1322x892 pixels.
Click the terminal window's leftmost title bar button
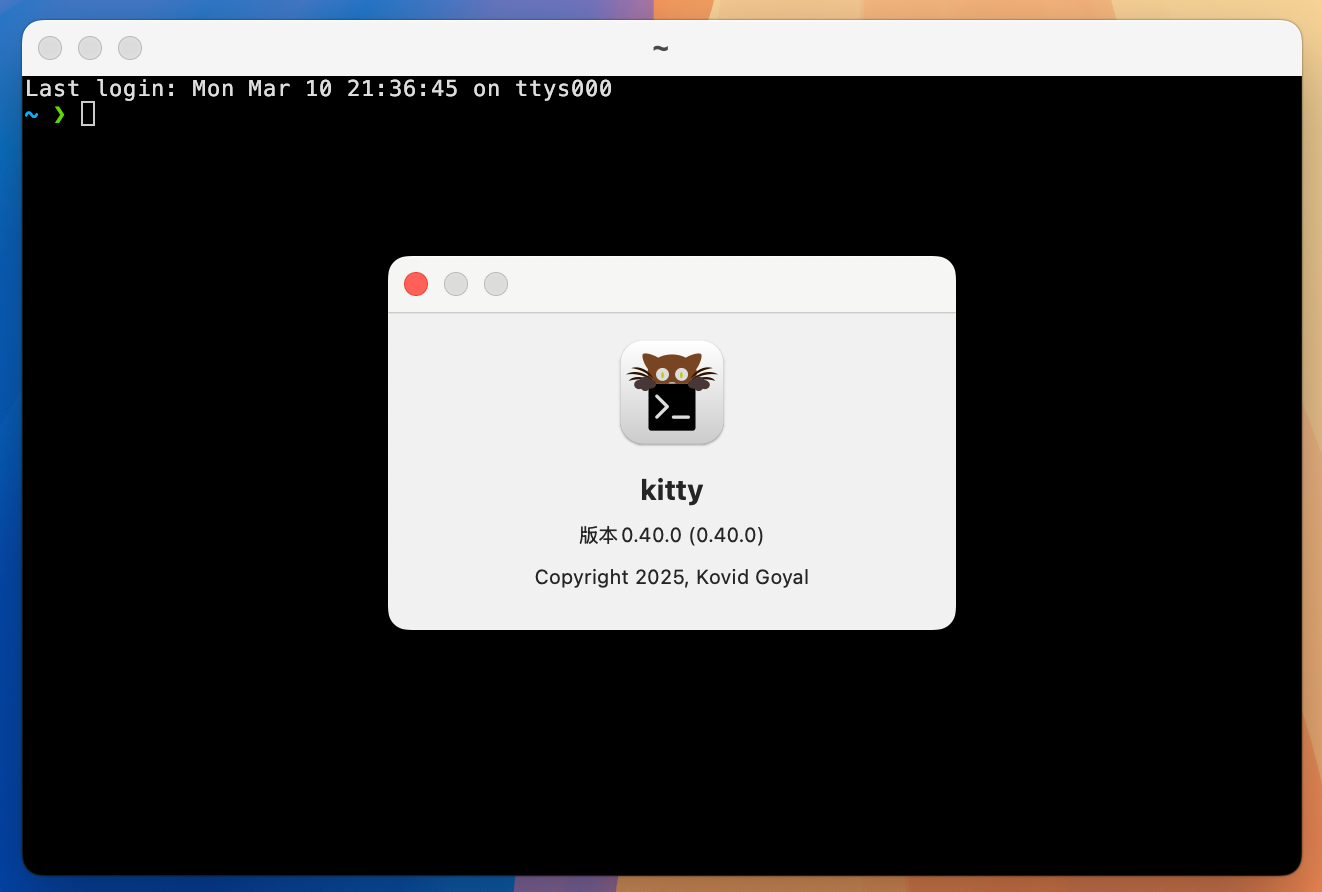point(50,48)
